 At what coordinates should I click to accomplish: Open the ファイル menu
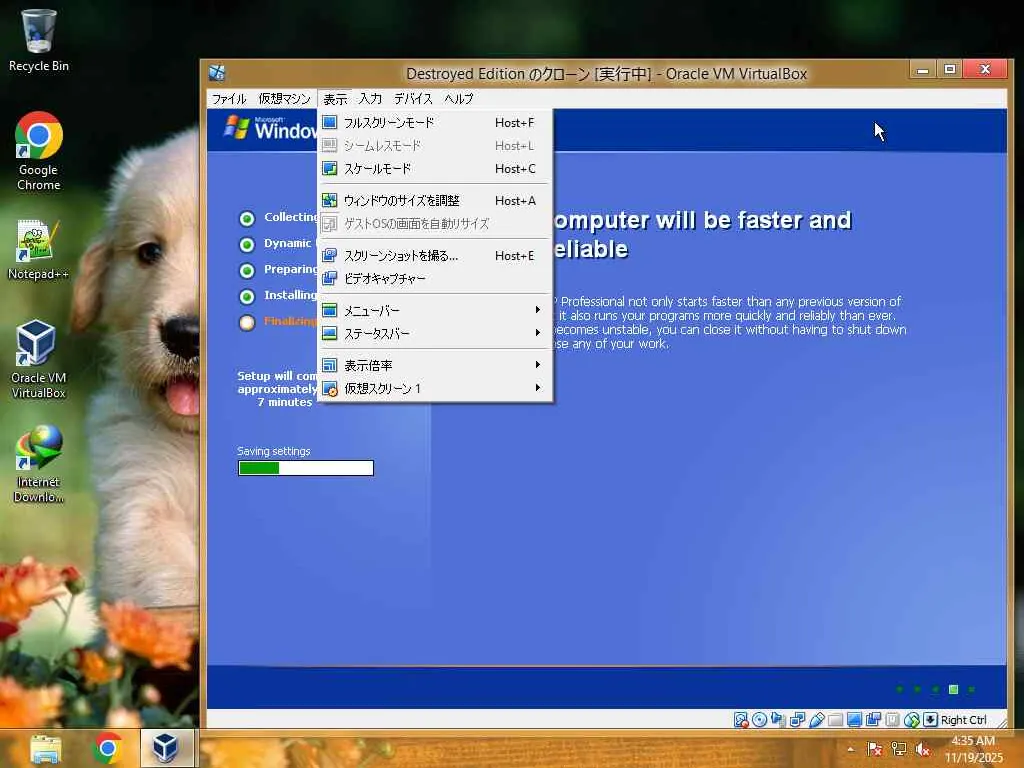click(x=229, y=99)
